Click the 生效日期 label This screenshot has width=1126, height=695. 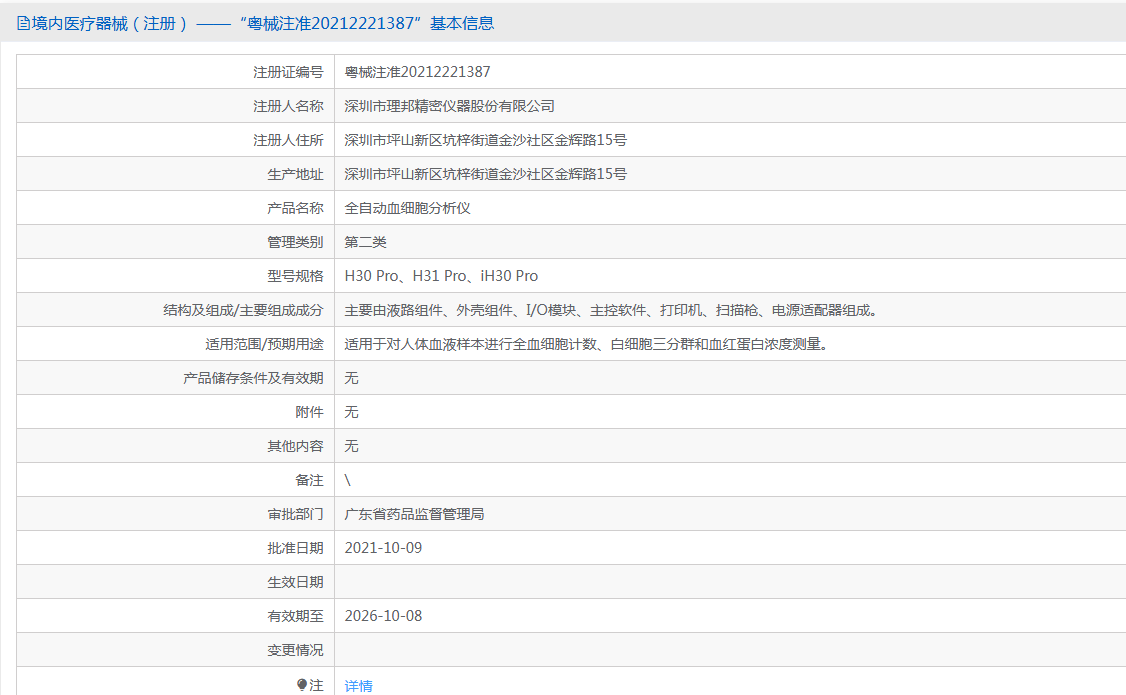tap(295, 582)
